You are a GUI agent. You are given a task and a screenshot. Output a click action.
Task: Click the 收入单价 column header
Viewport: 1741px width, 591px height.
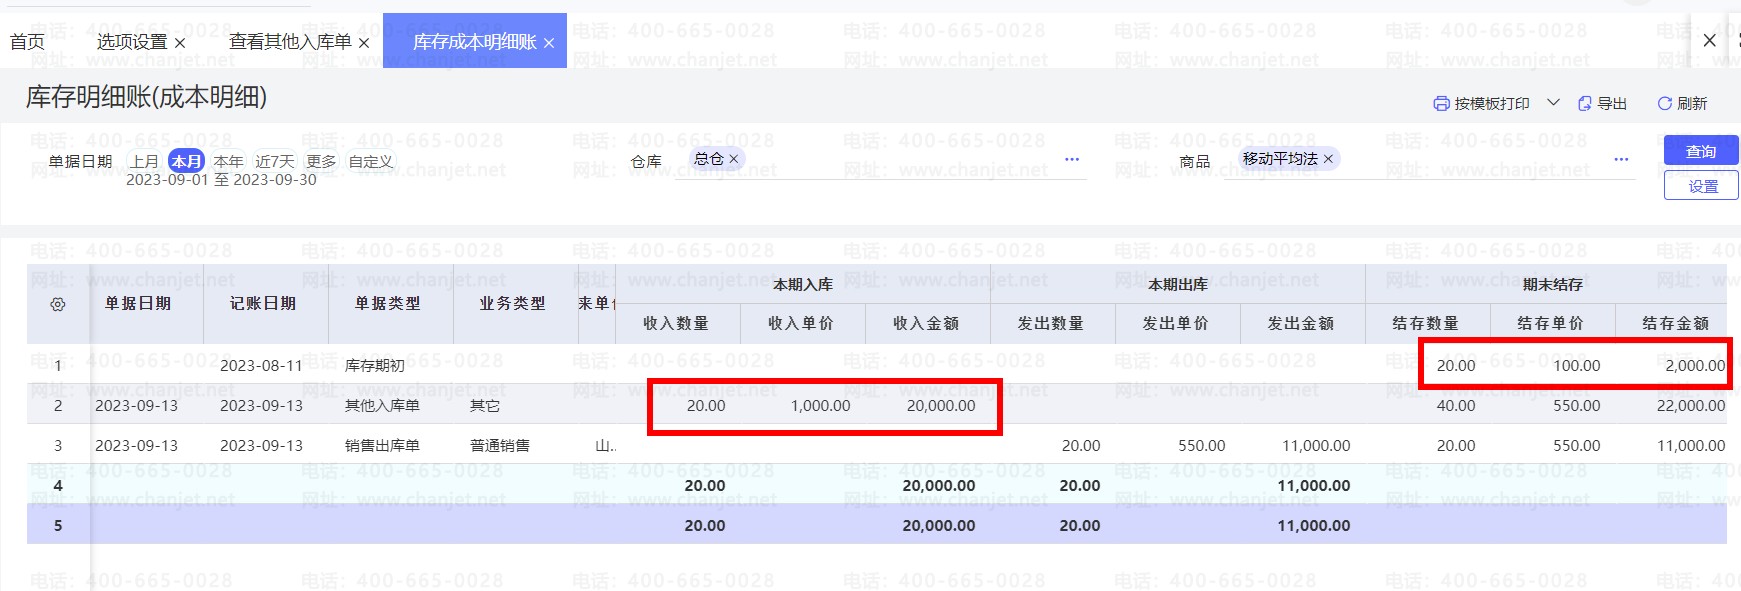(801, 323)
